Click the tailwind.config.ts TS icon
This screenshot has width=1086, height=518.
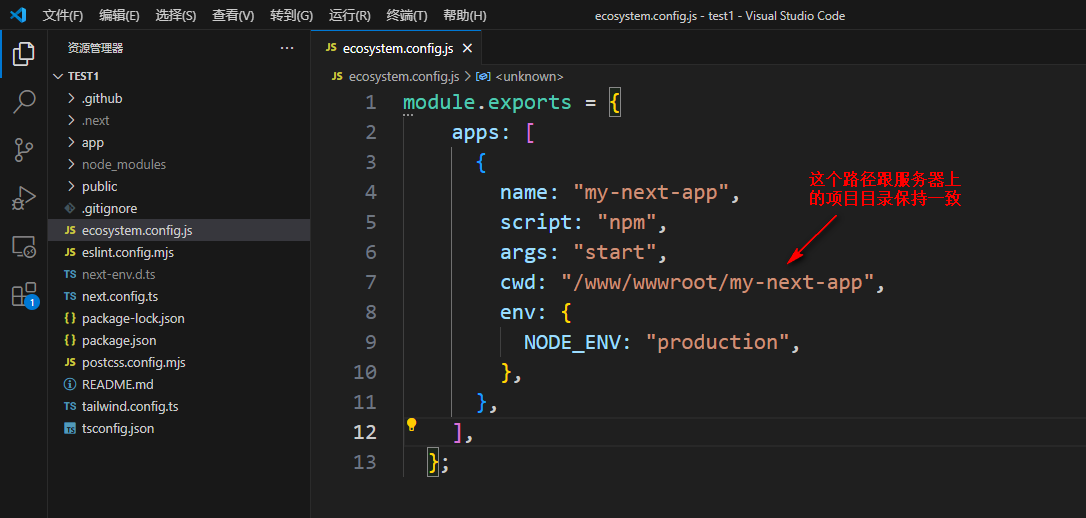click(69, 407)
